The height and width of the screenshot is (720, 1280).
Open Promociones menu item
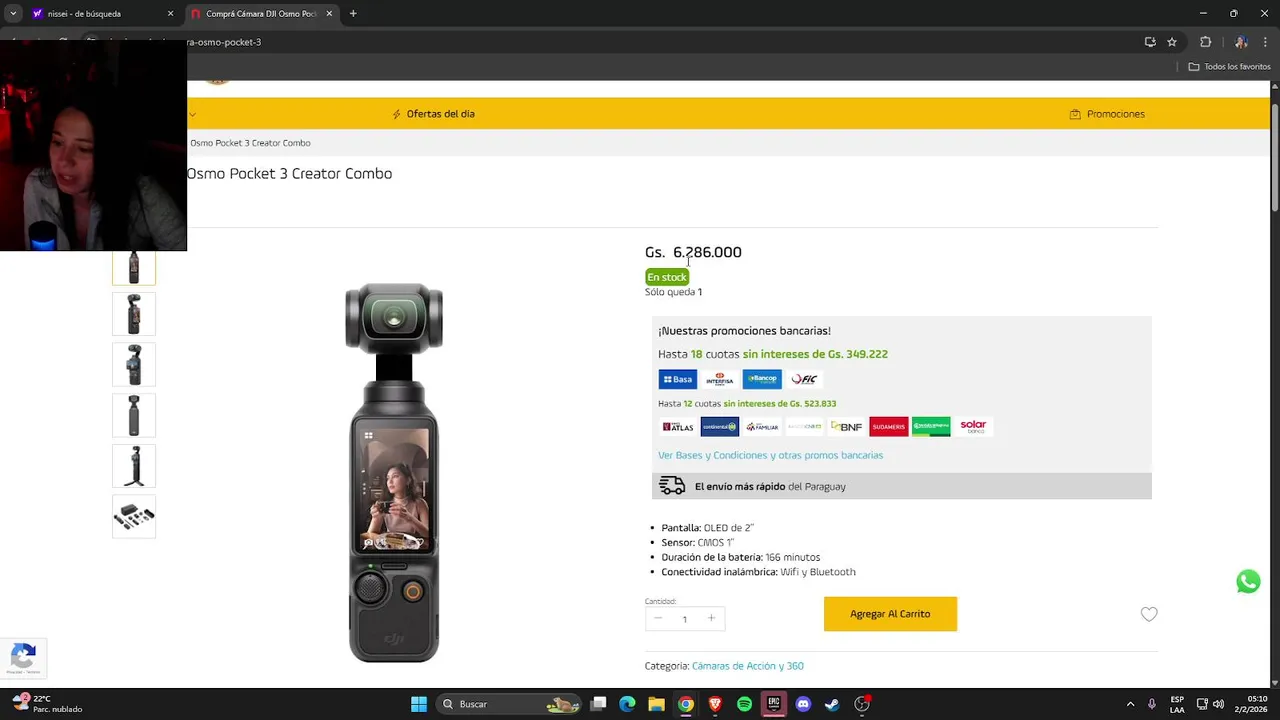(x=1107, y=114)
